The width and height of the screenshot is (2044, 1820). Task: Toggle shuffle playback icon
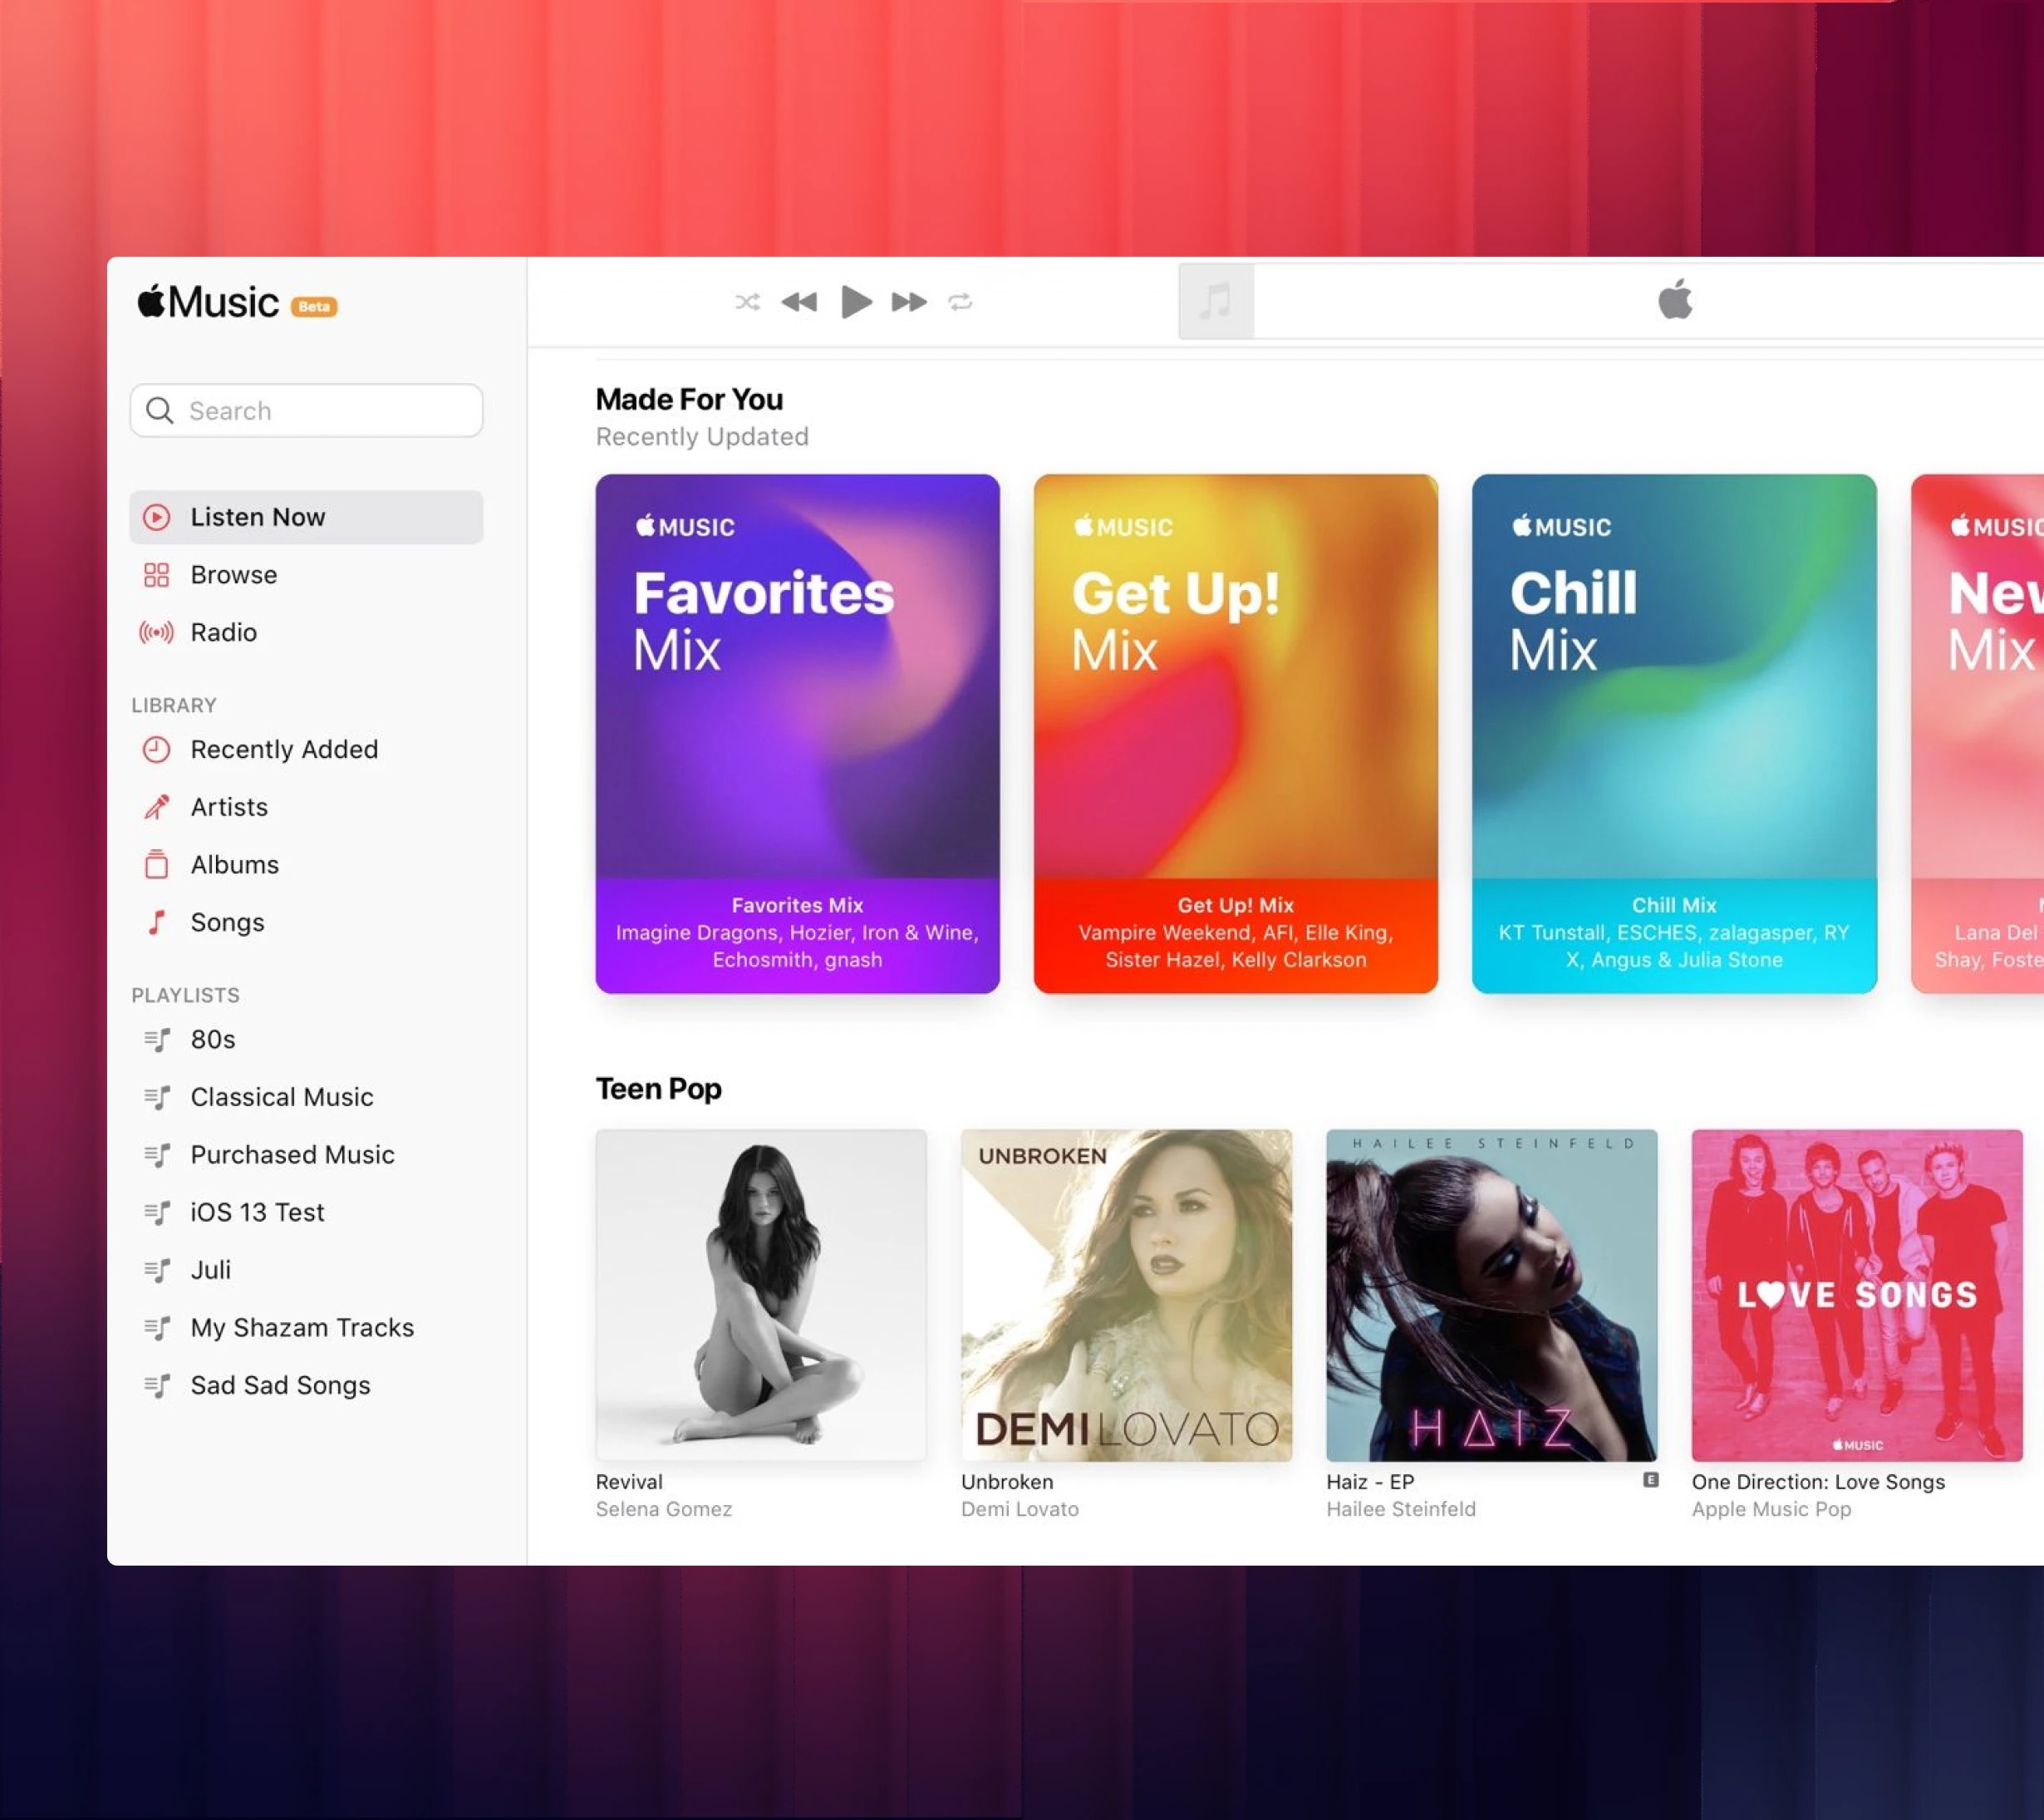point(747,302)
